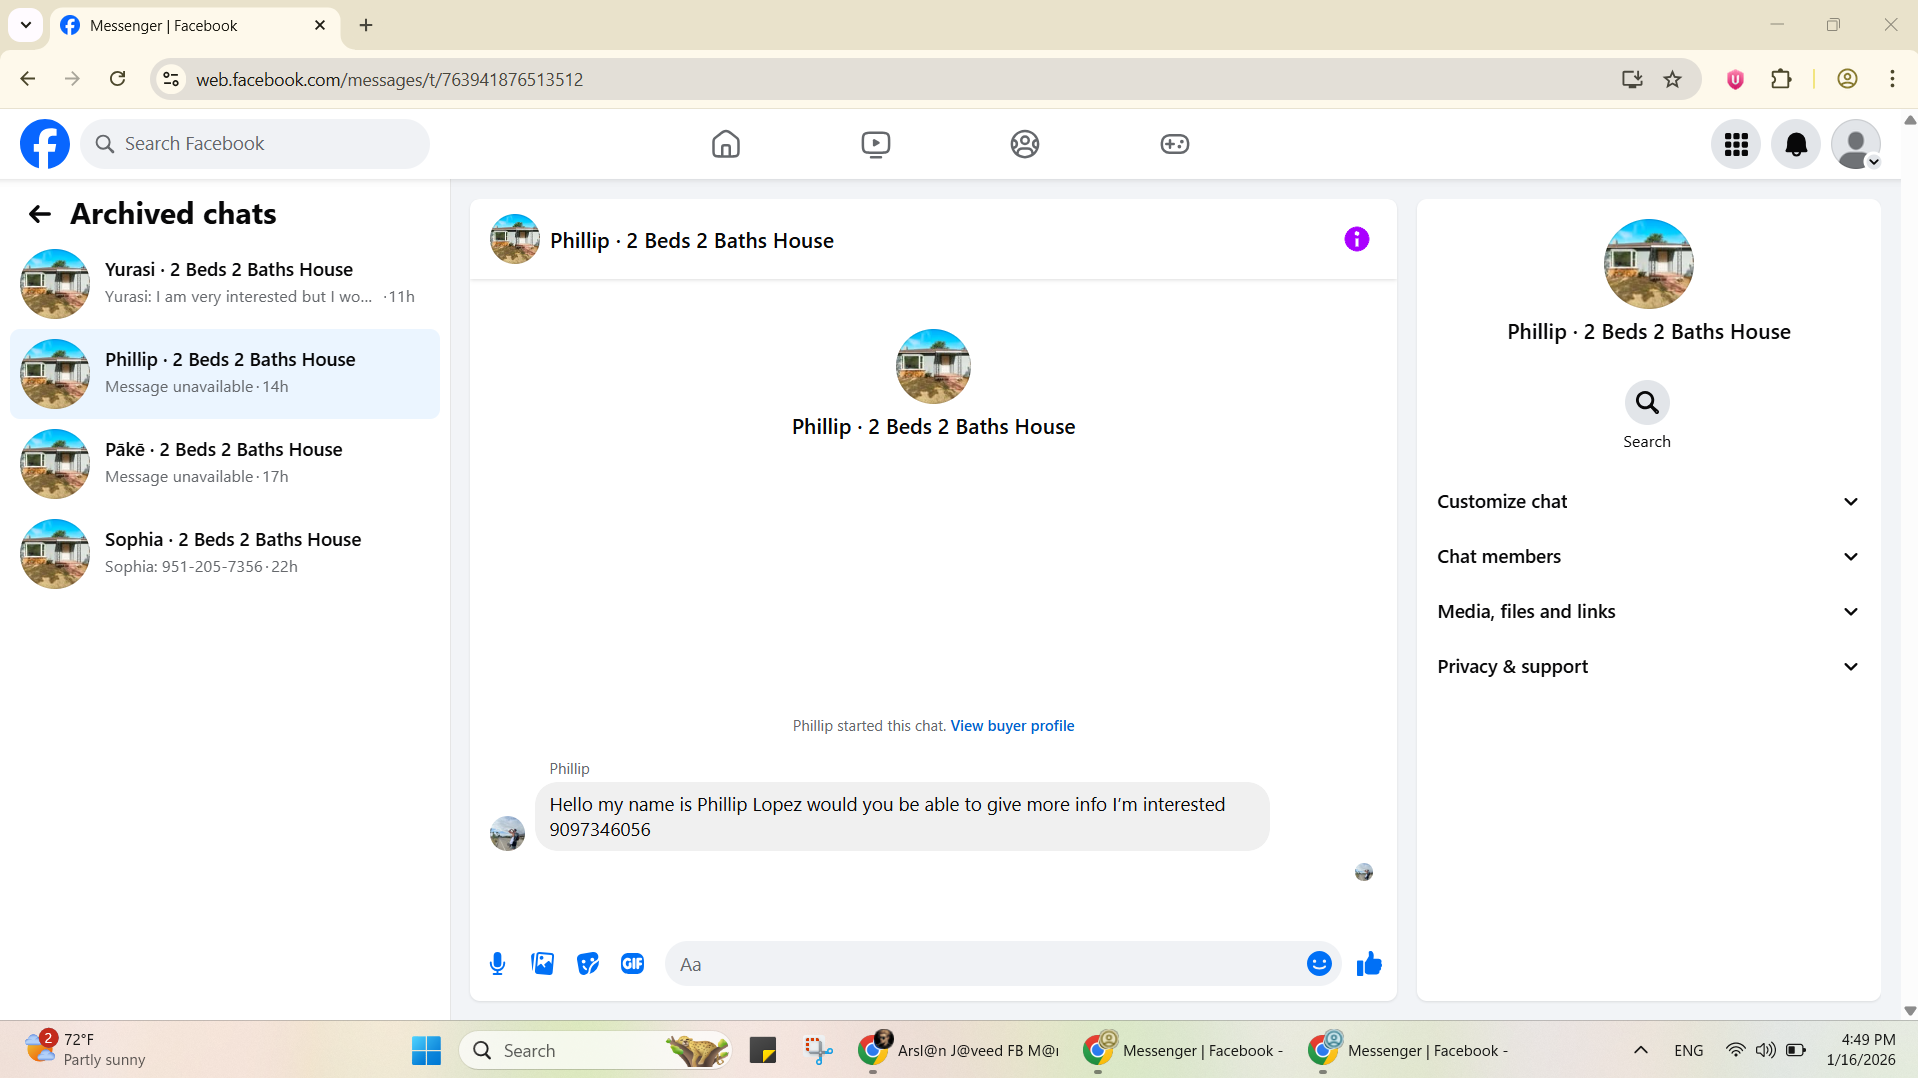Open the Gaming tab icon
Viewport: 1918px width, 1078px height.
pos(1175,144)
